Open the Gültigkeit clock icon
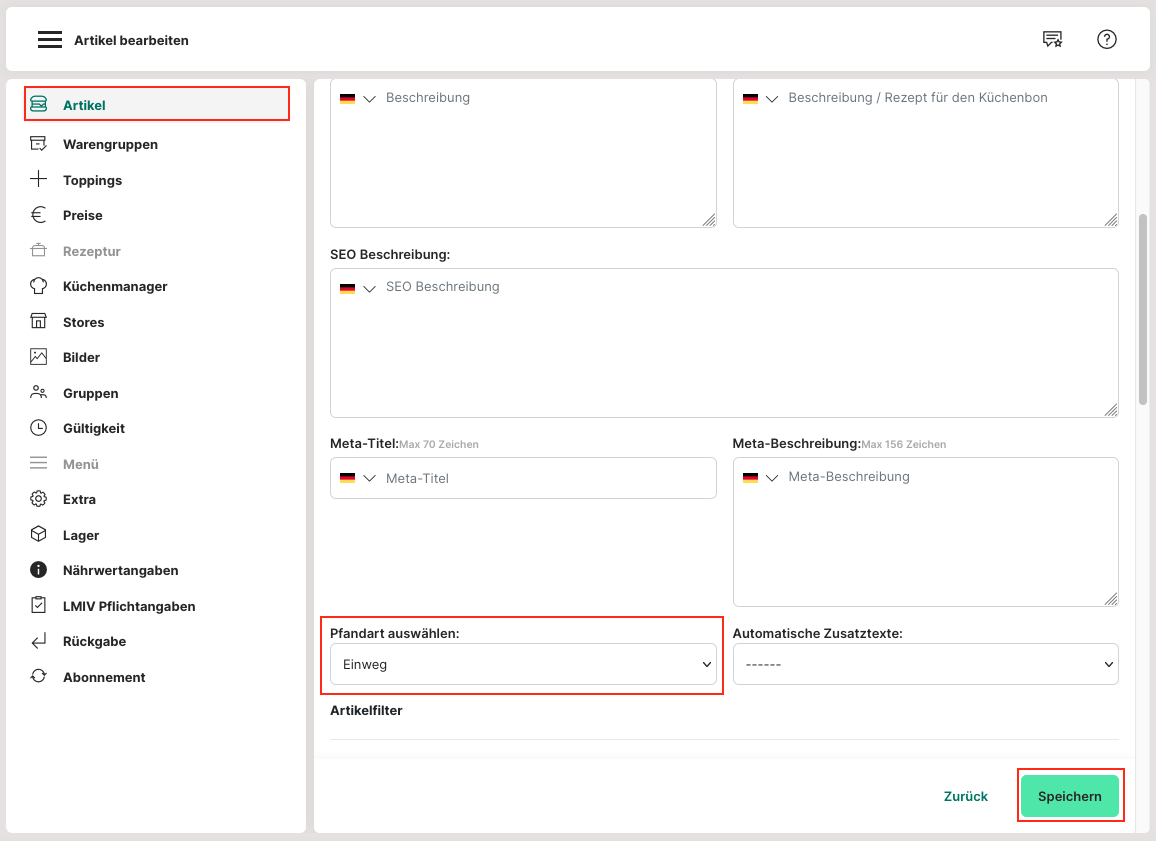Viewport: 1156px width, 841px height. [39, 428]
